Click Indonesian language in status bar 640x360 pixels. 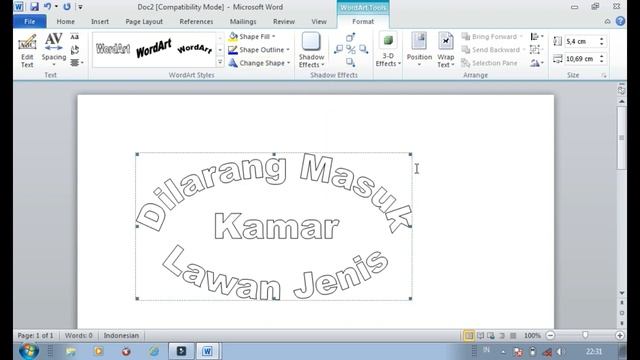click(x=121, y=336)
